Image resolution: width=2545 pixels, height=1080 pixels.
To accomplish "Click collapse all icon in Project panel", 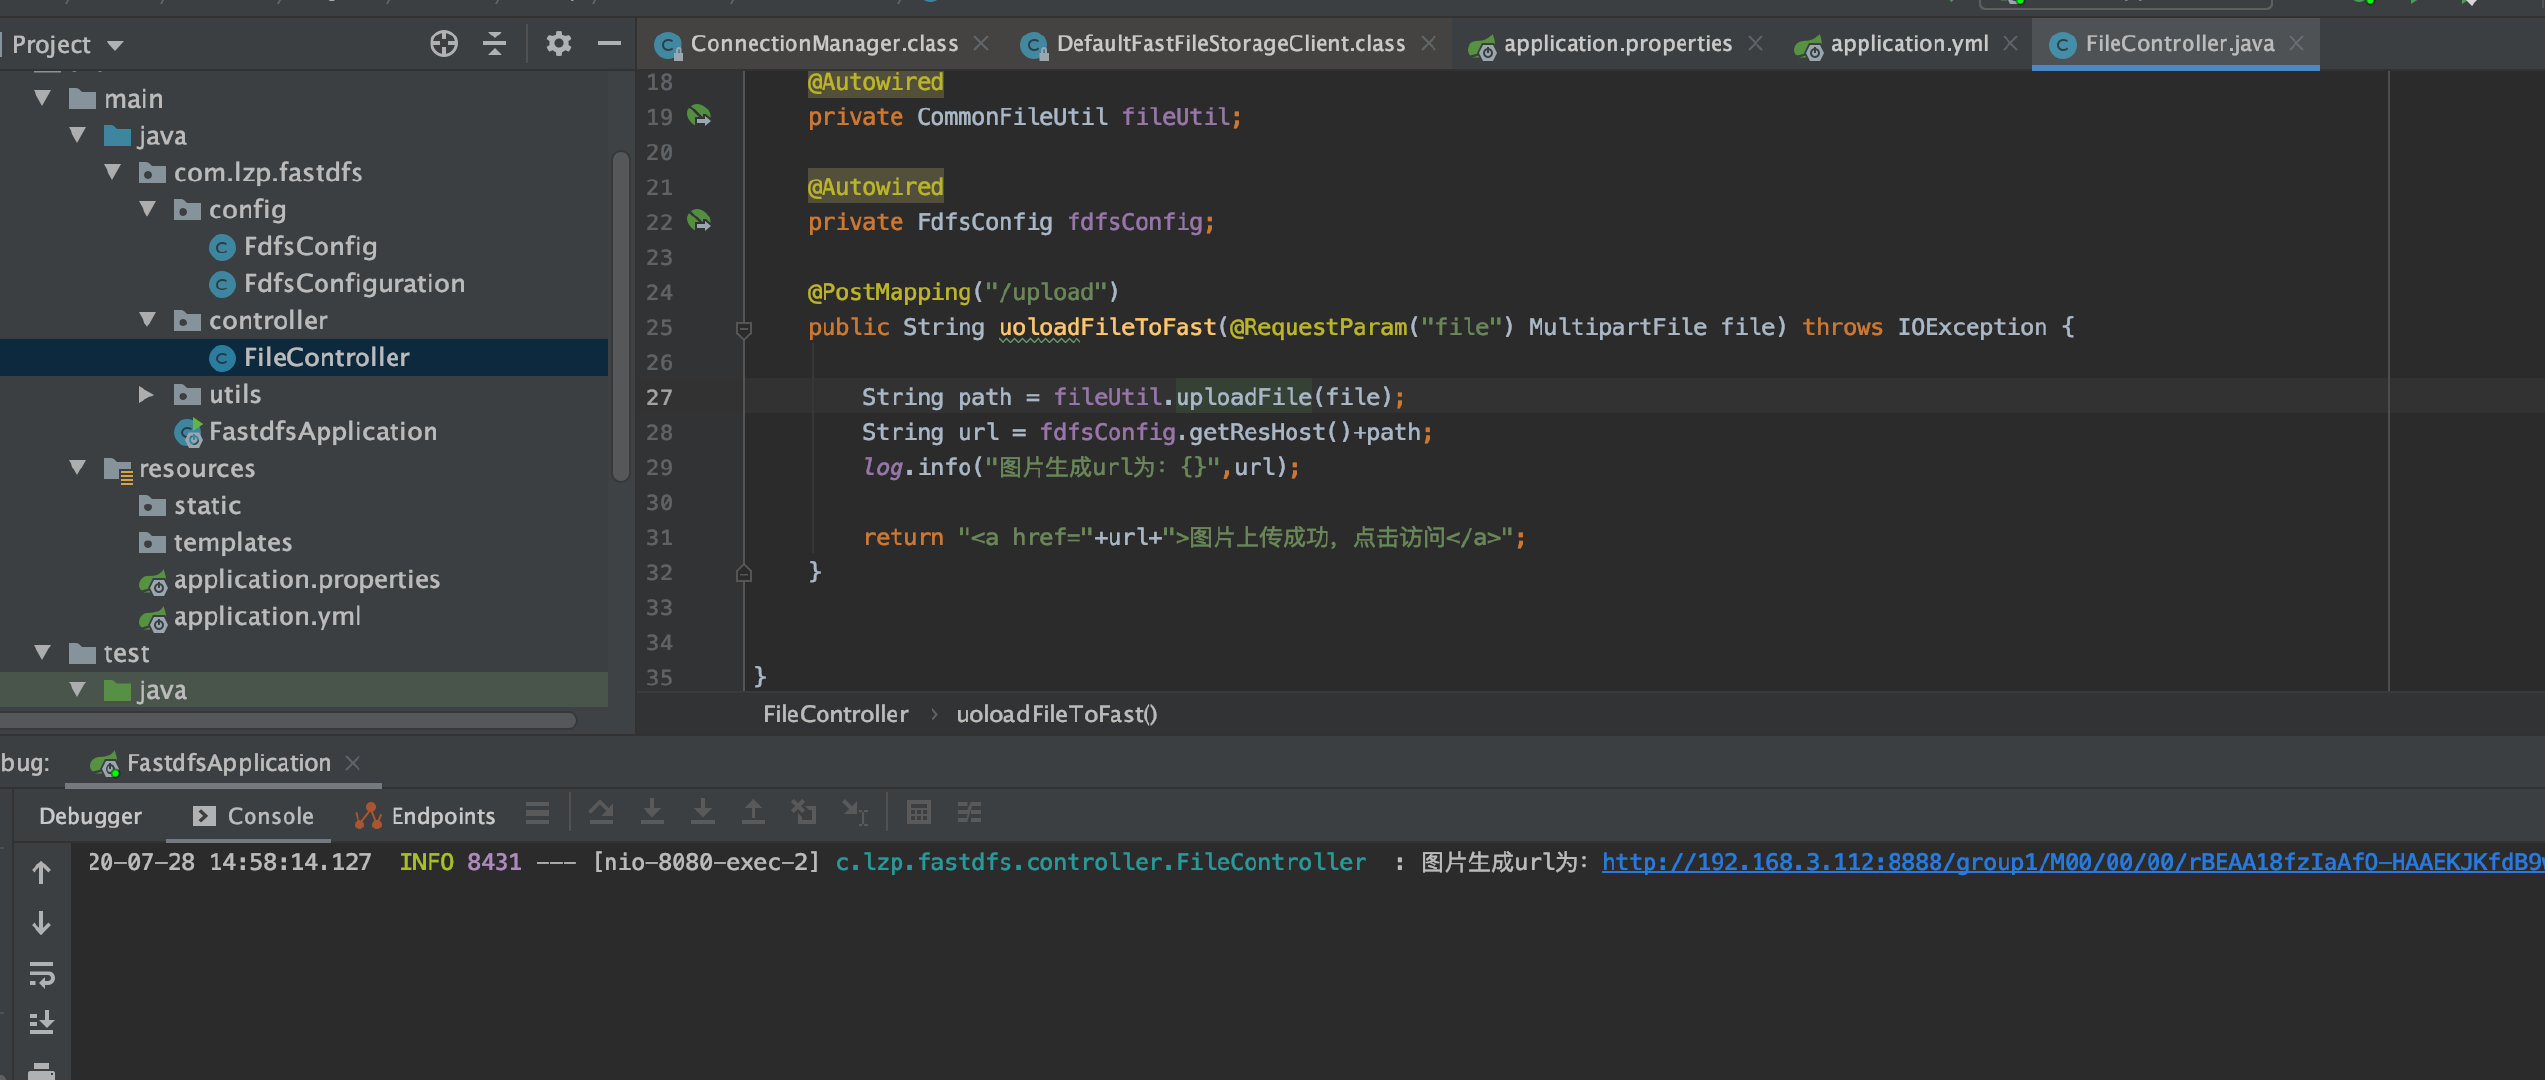I will tap(495, 44).
